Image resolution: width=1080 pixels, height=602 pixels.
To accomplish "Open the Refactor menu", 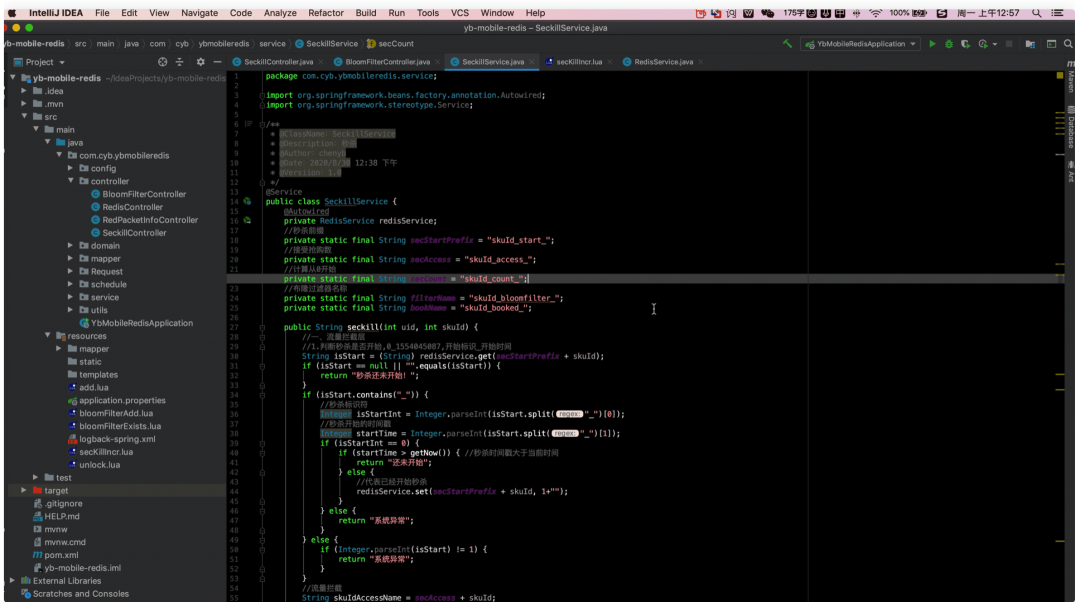I will (x=325, y=13).
